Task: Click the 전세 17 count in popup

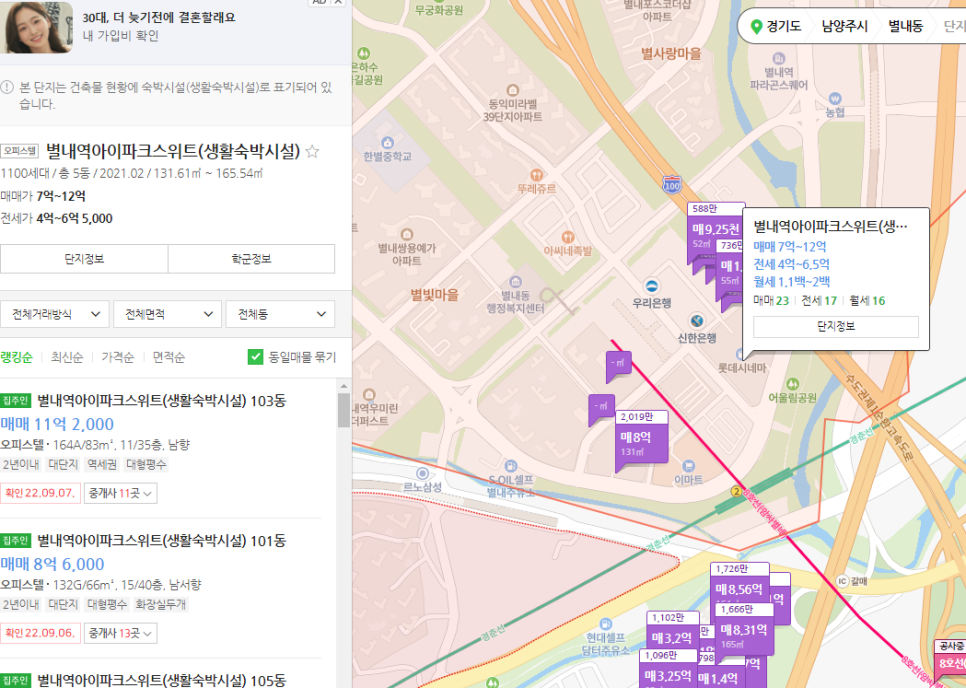Action: pyautogui.click(x=819, y=301)
